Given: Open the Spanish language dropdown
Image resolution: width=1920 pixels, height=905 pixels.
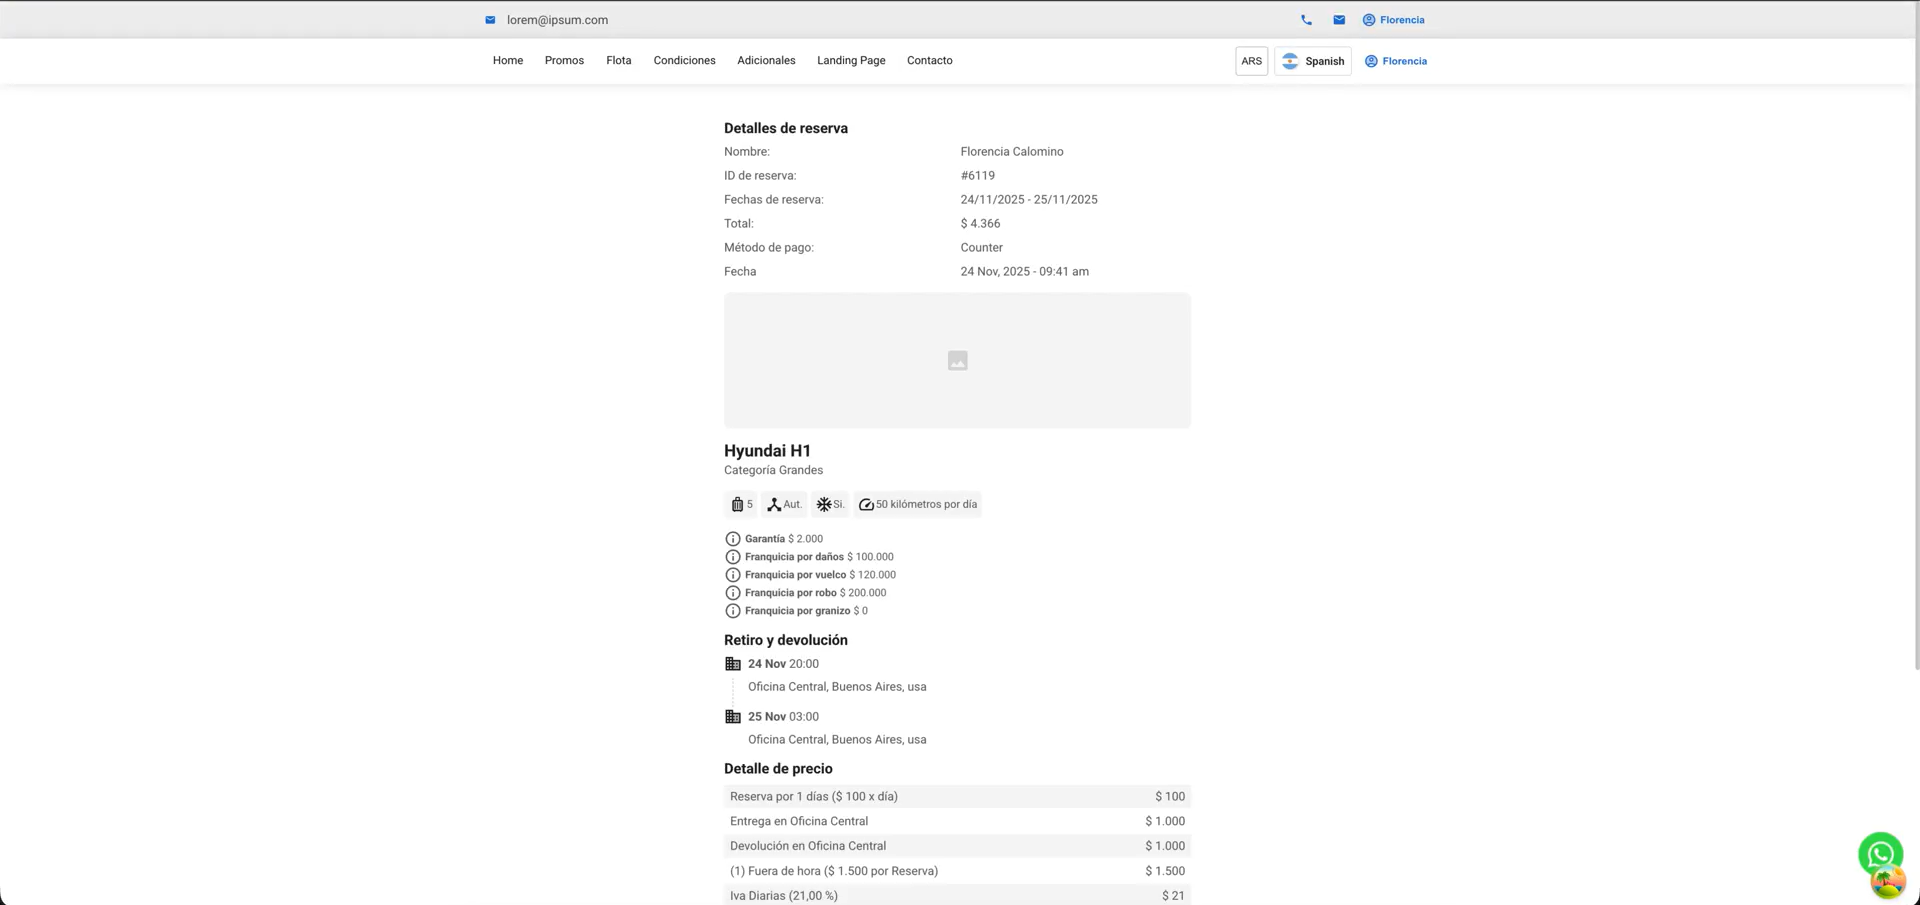Looking at the screenshot, I should coord(1313,61).
